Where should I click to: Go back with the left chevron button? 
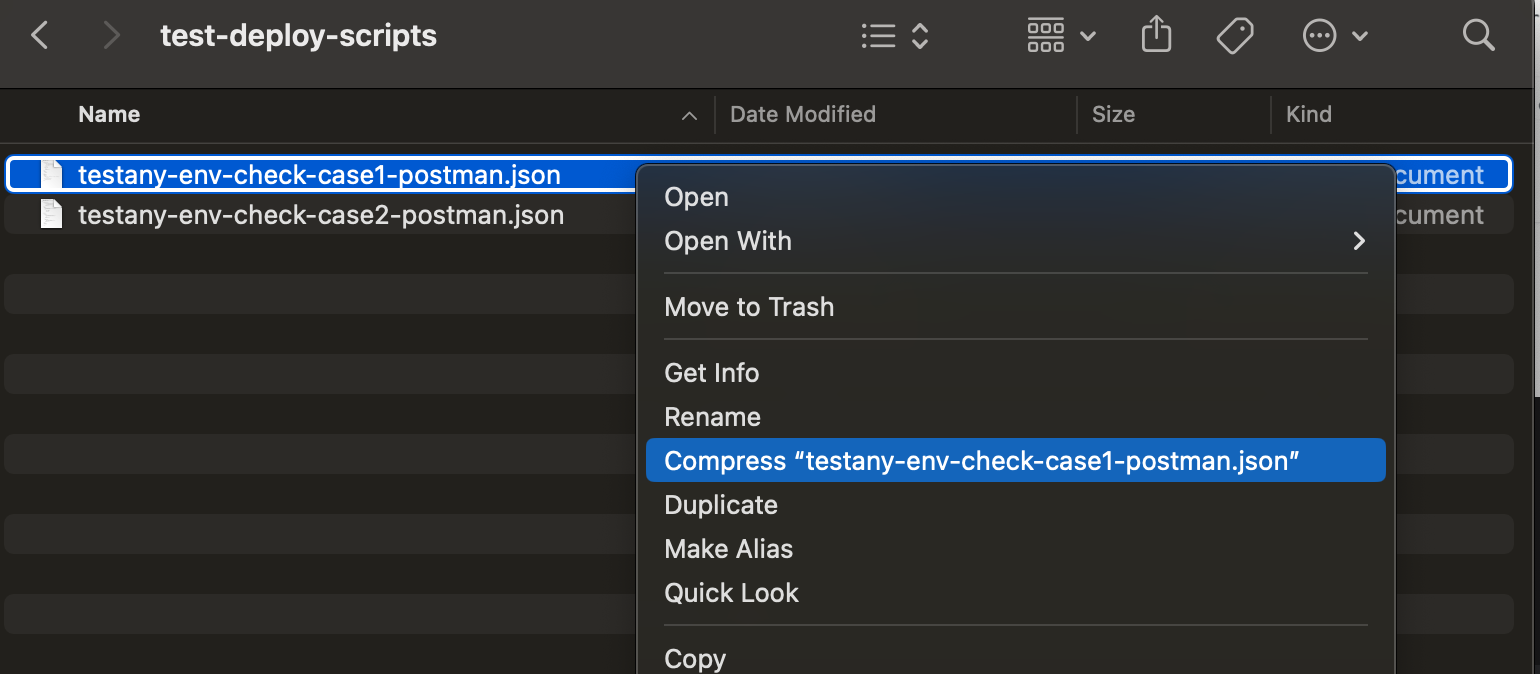click(40, 36)
